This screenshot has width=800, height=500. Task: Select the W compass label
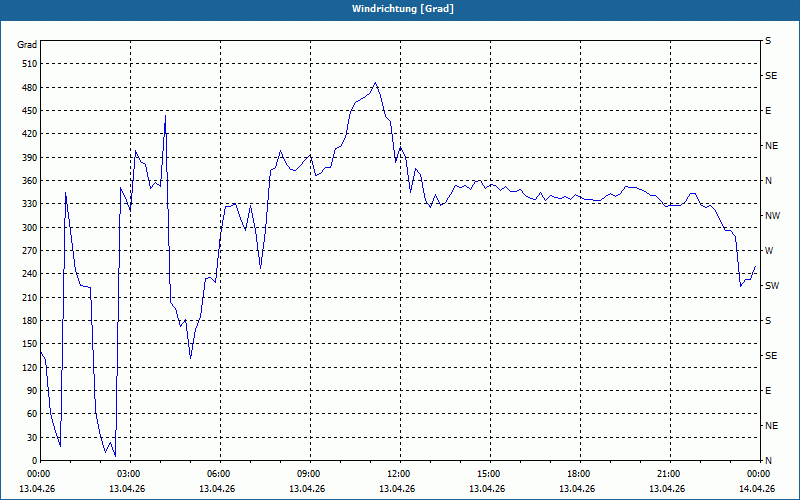769,251
